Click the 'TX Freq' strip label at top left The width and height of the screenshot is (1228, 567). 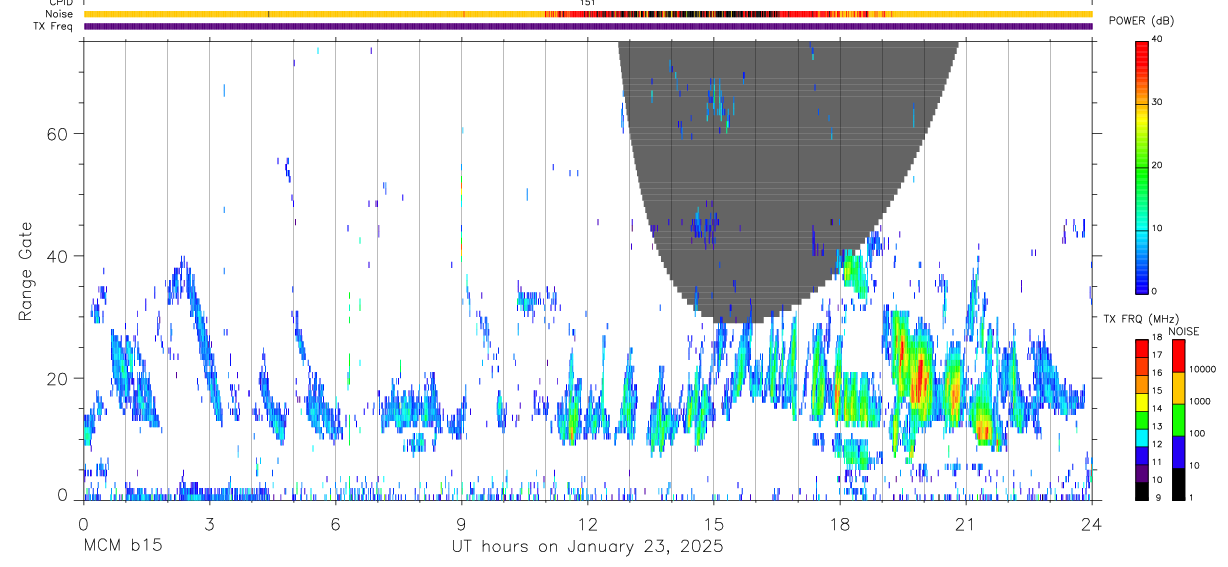coord(53,26)
